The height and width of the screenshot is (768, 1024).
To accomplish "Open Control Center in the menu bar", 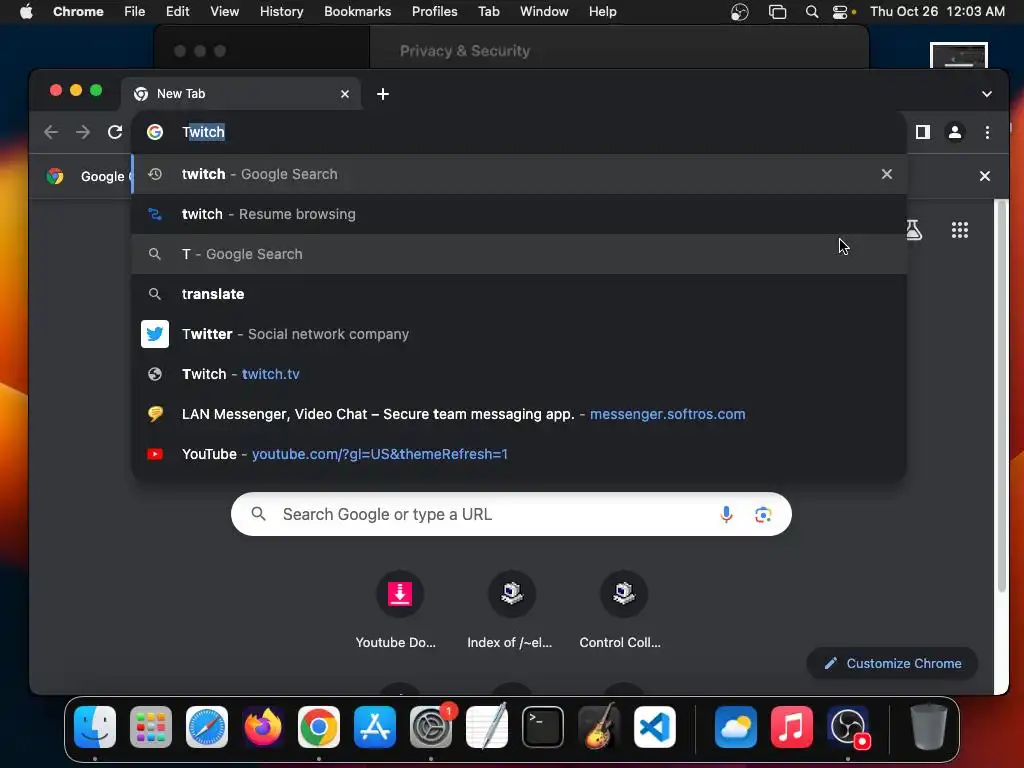I will click(840, 12).
